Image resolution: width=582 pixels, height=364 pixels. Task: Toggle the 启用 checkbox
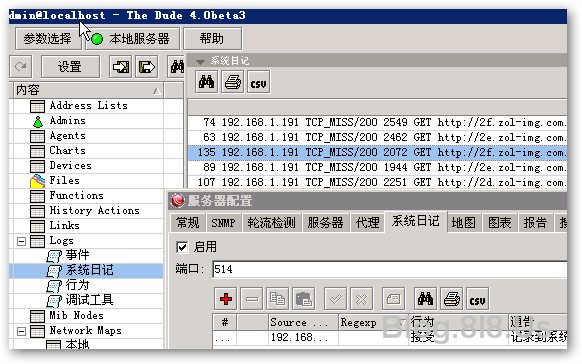[182, 247]
